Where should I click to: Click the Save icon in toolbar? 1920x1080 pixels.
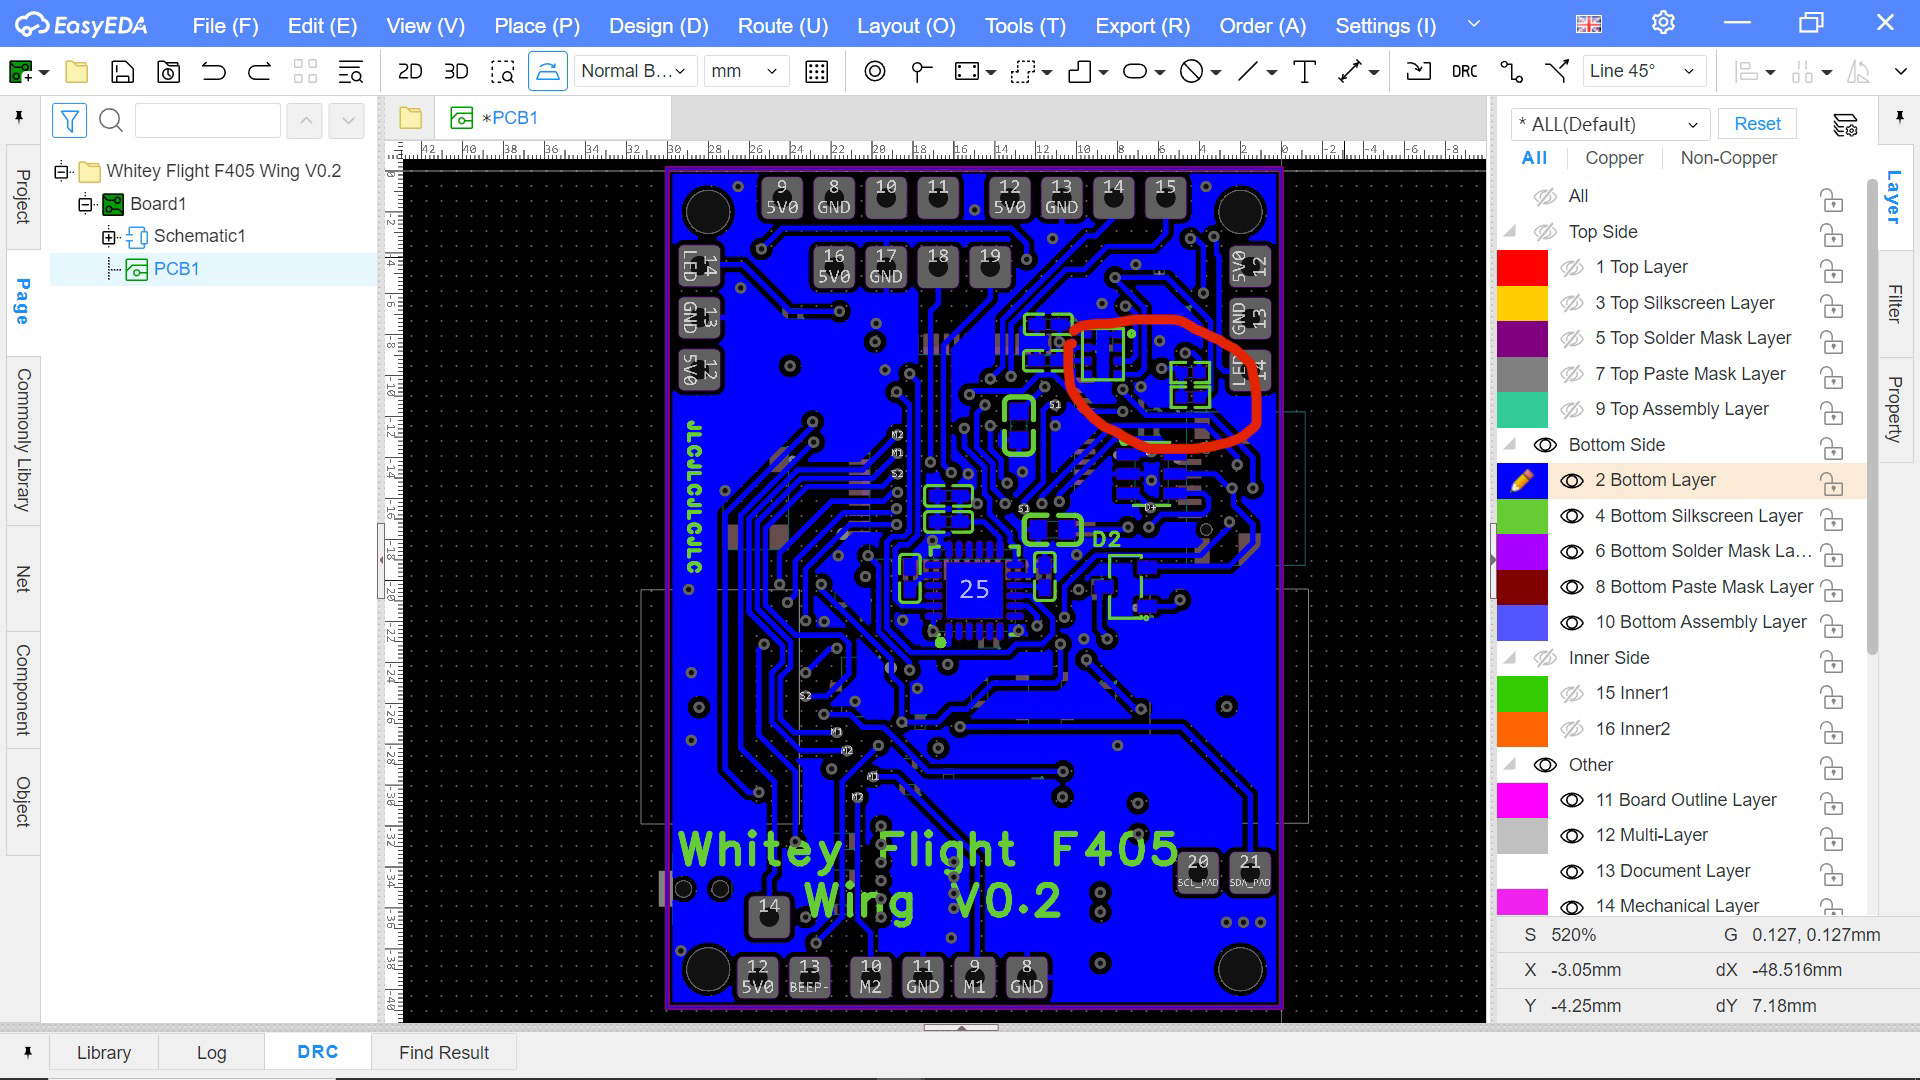(122, 72)
